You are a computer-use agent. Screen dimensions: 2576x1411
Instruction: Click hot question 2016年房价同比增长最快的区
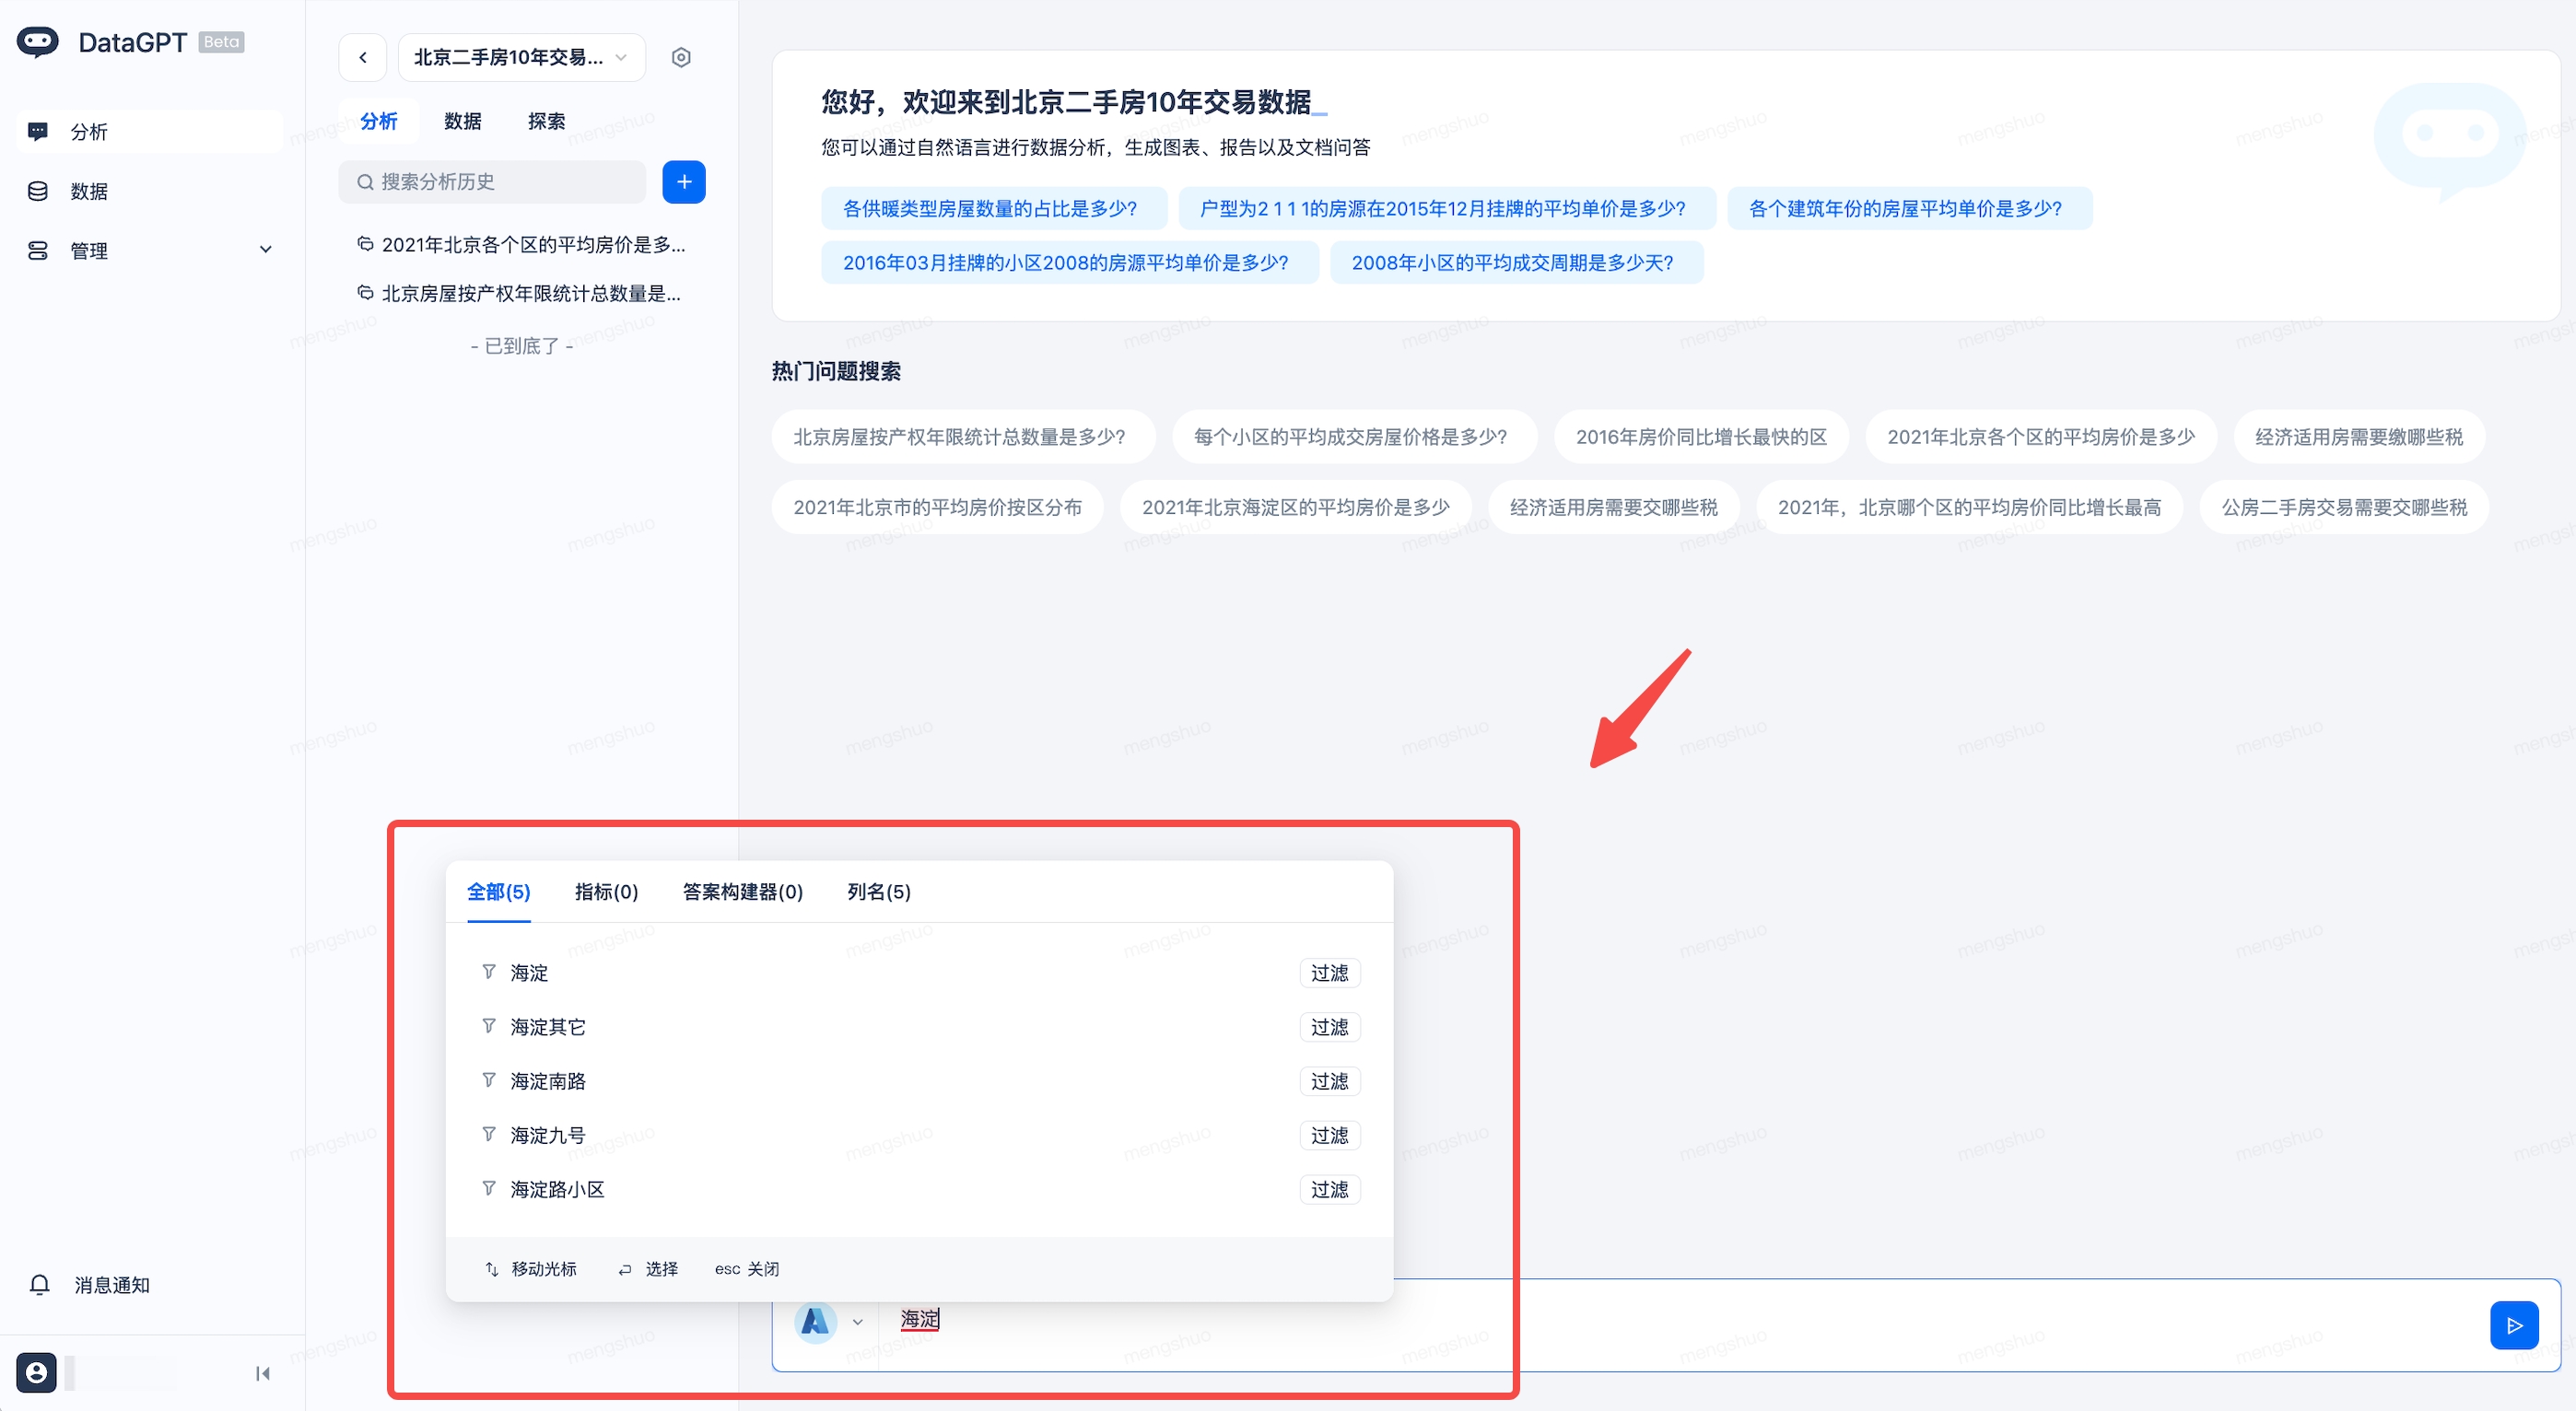point(1700,437)
